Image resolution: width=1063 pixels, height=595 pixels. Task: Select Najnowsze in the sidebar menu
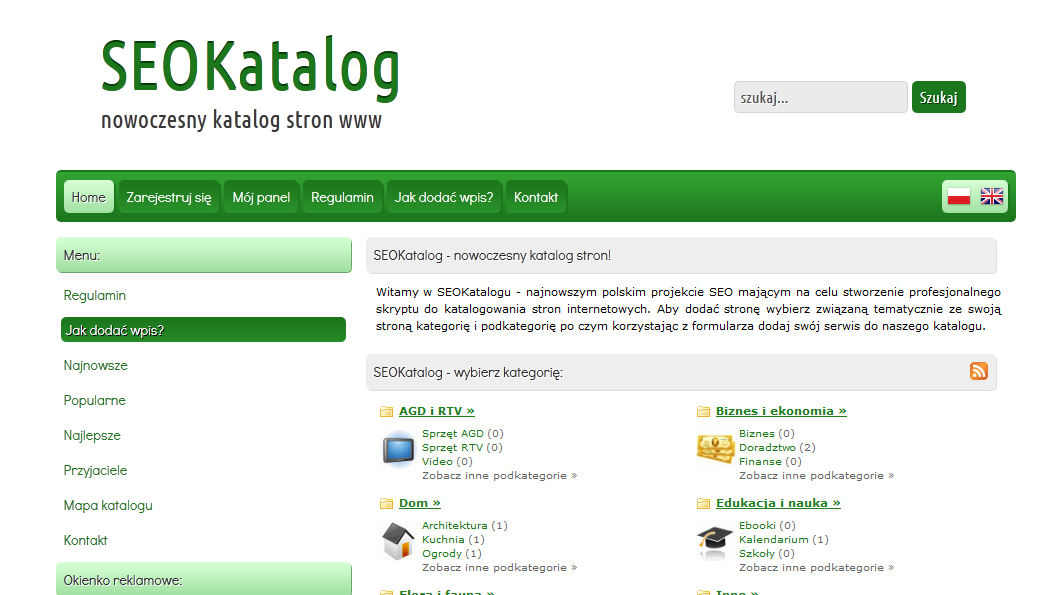(96, 366)
